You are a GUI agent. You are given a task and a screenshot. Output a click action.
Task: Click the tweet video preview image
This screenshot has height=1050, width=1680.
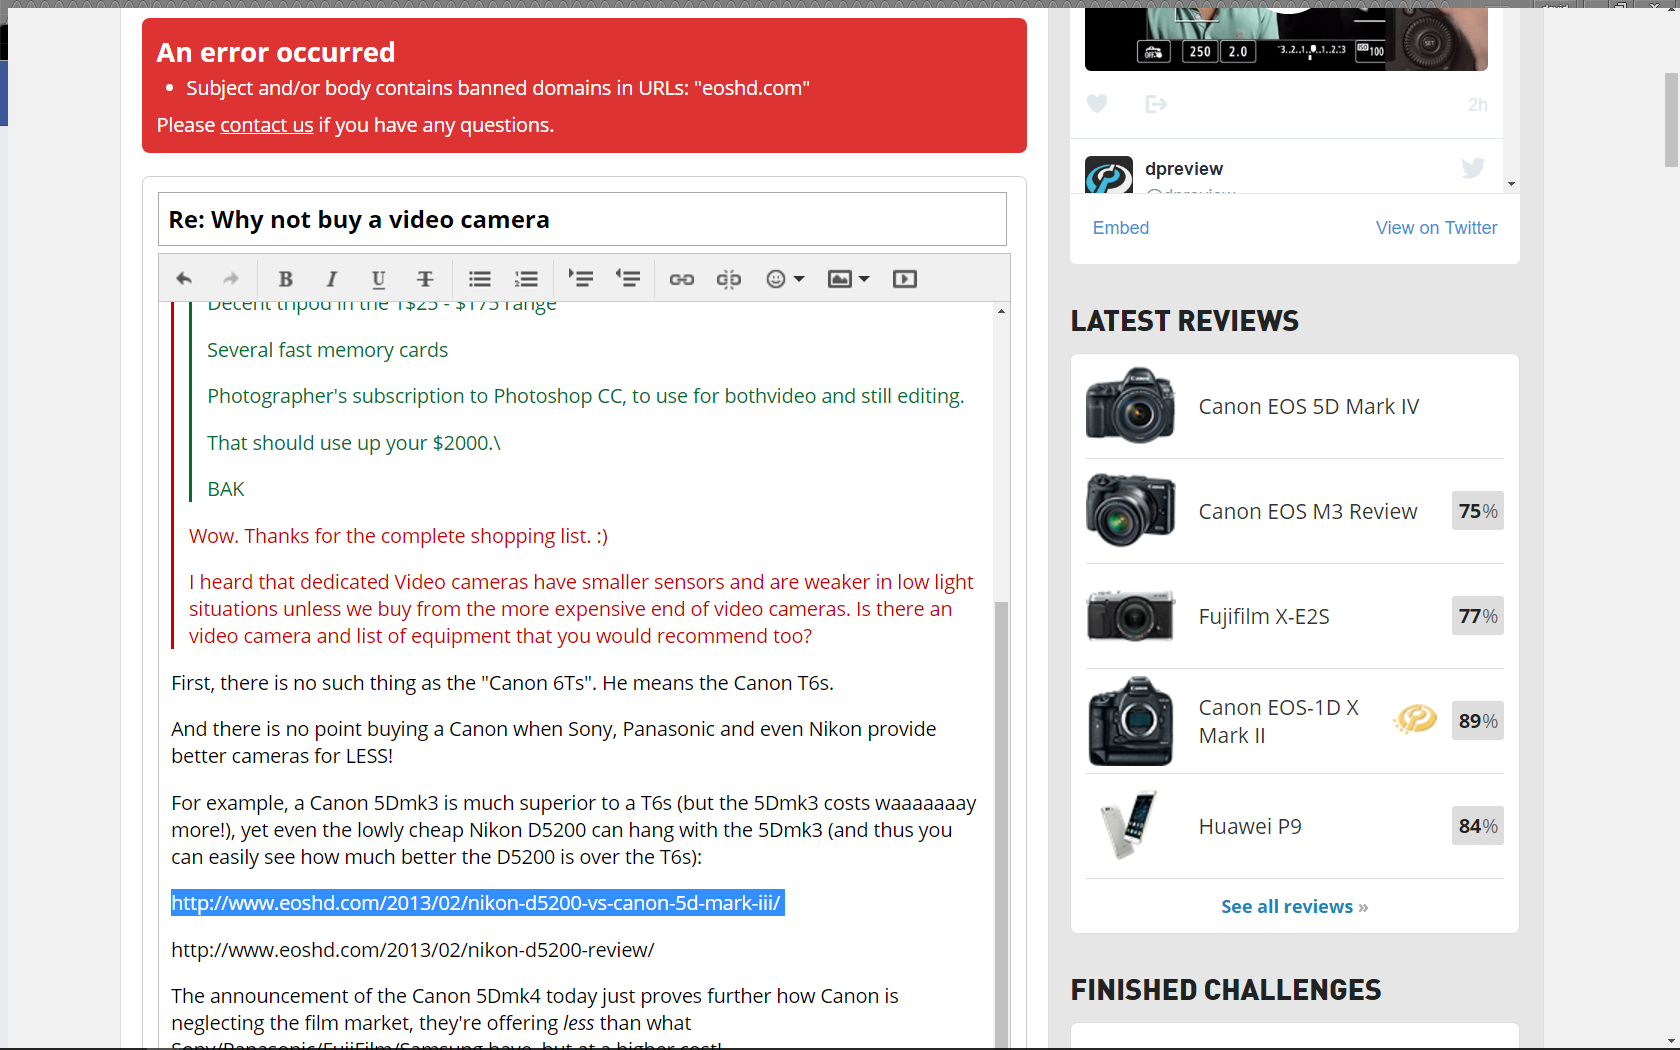1286,39
